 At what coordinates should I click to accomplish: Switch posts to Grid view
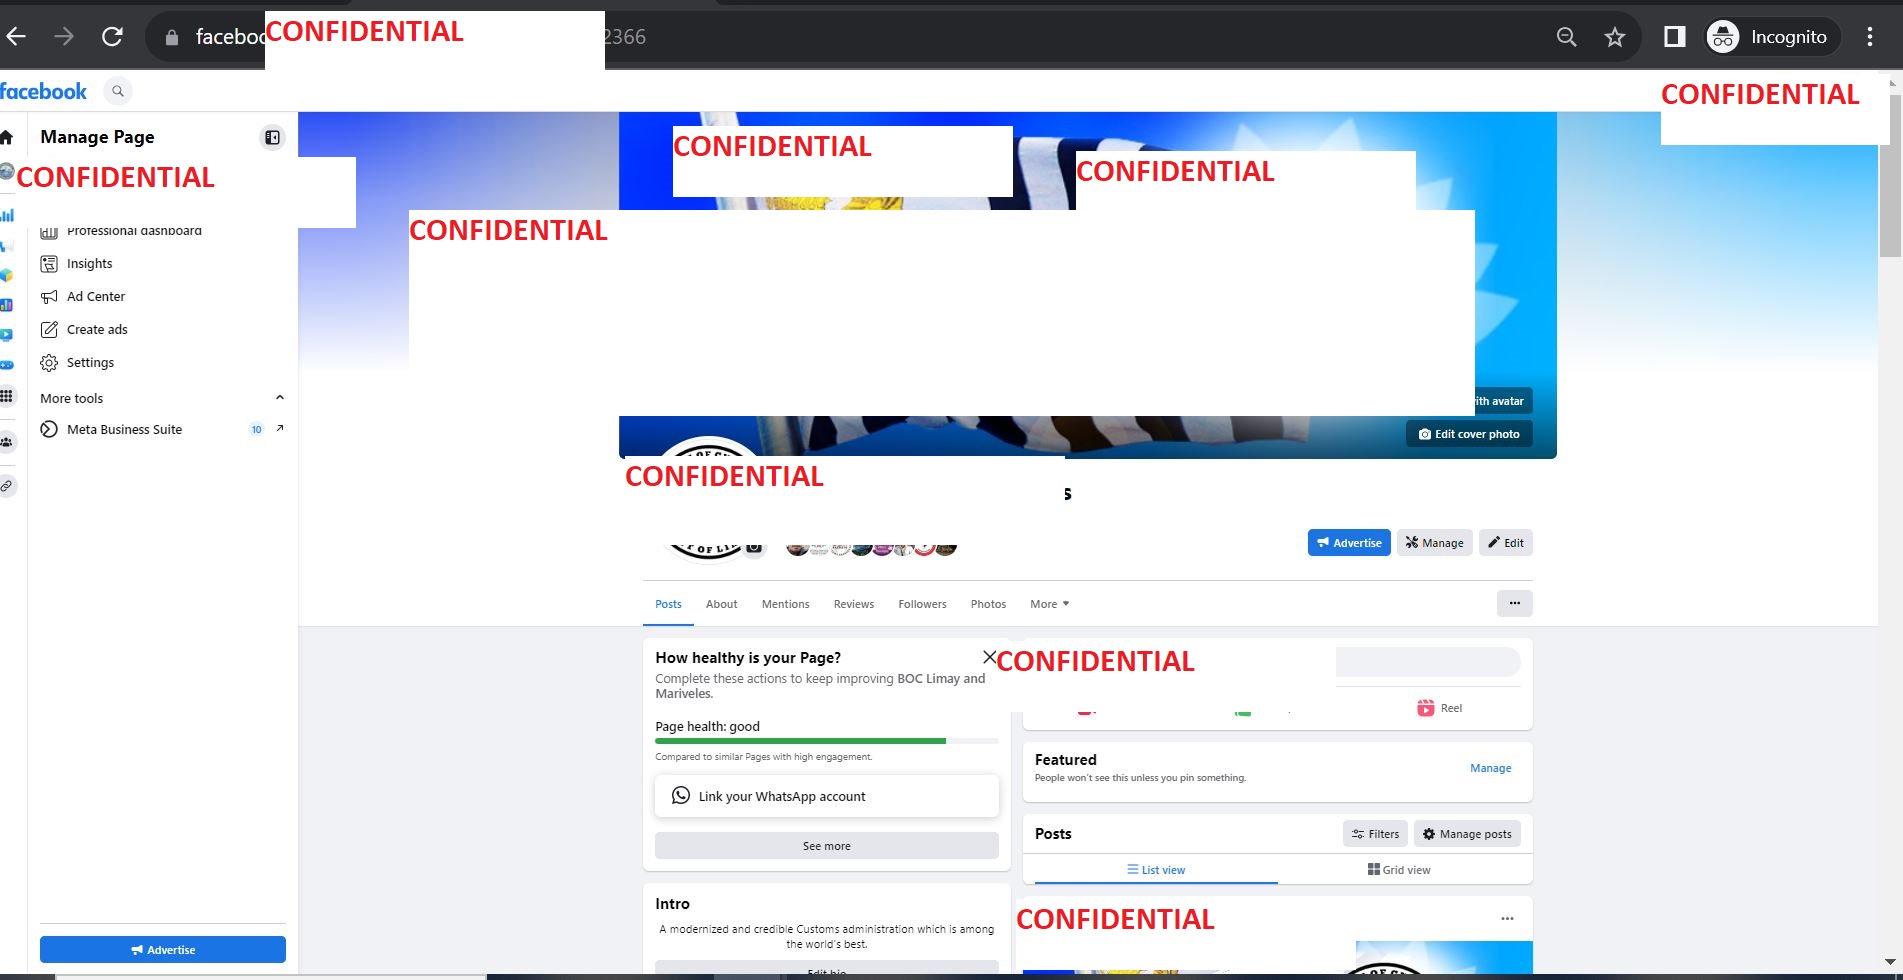(1399, 870)
